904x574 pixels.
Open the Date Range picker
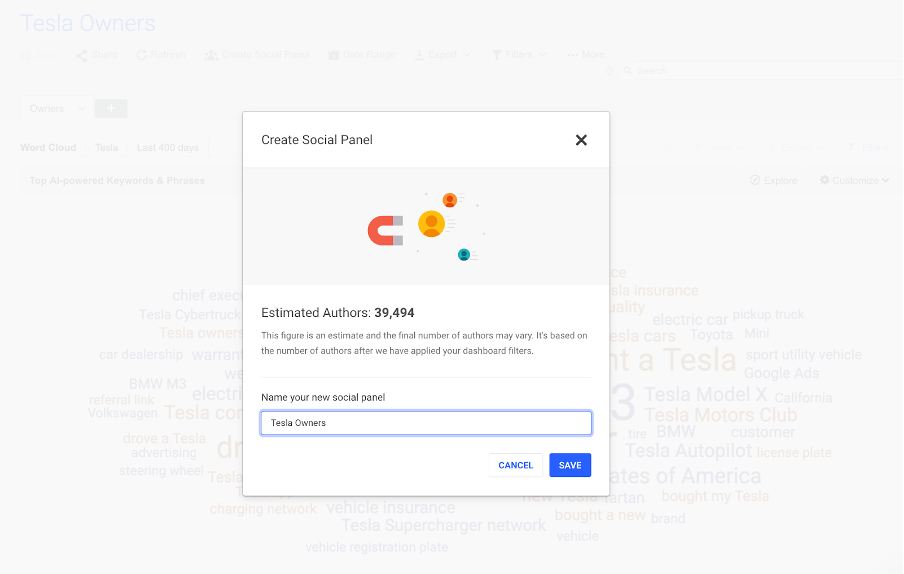coord(362,55)
